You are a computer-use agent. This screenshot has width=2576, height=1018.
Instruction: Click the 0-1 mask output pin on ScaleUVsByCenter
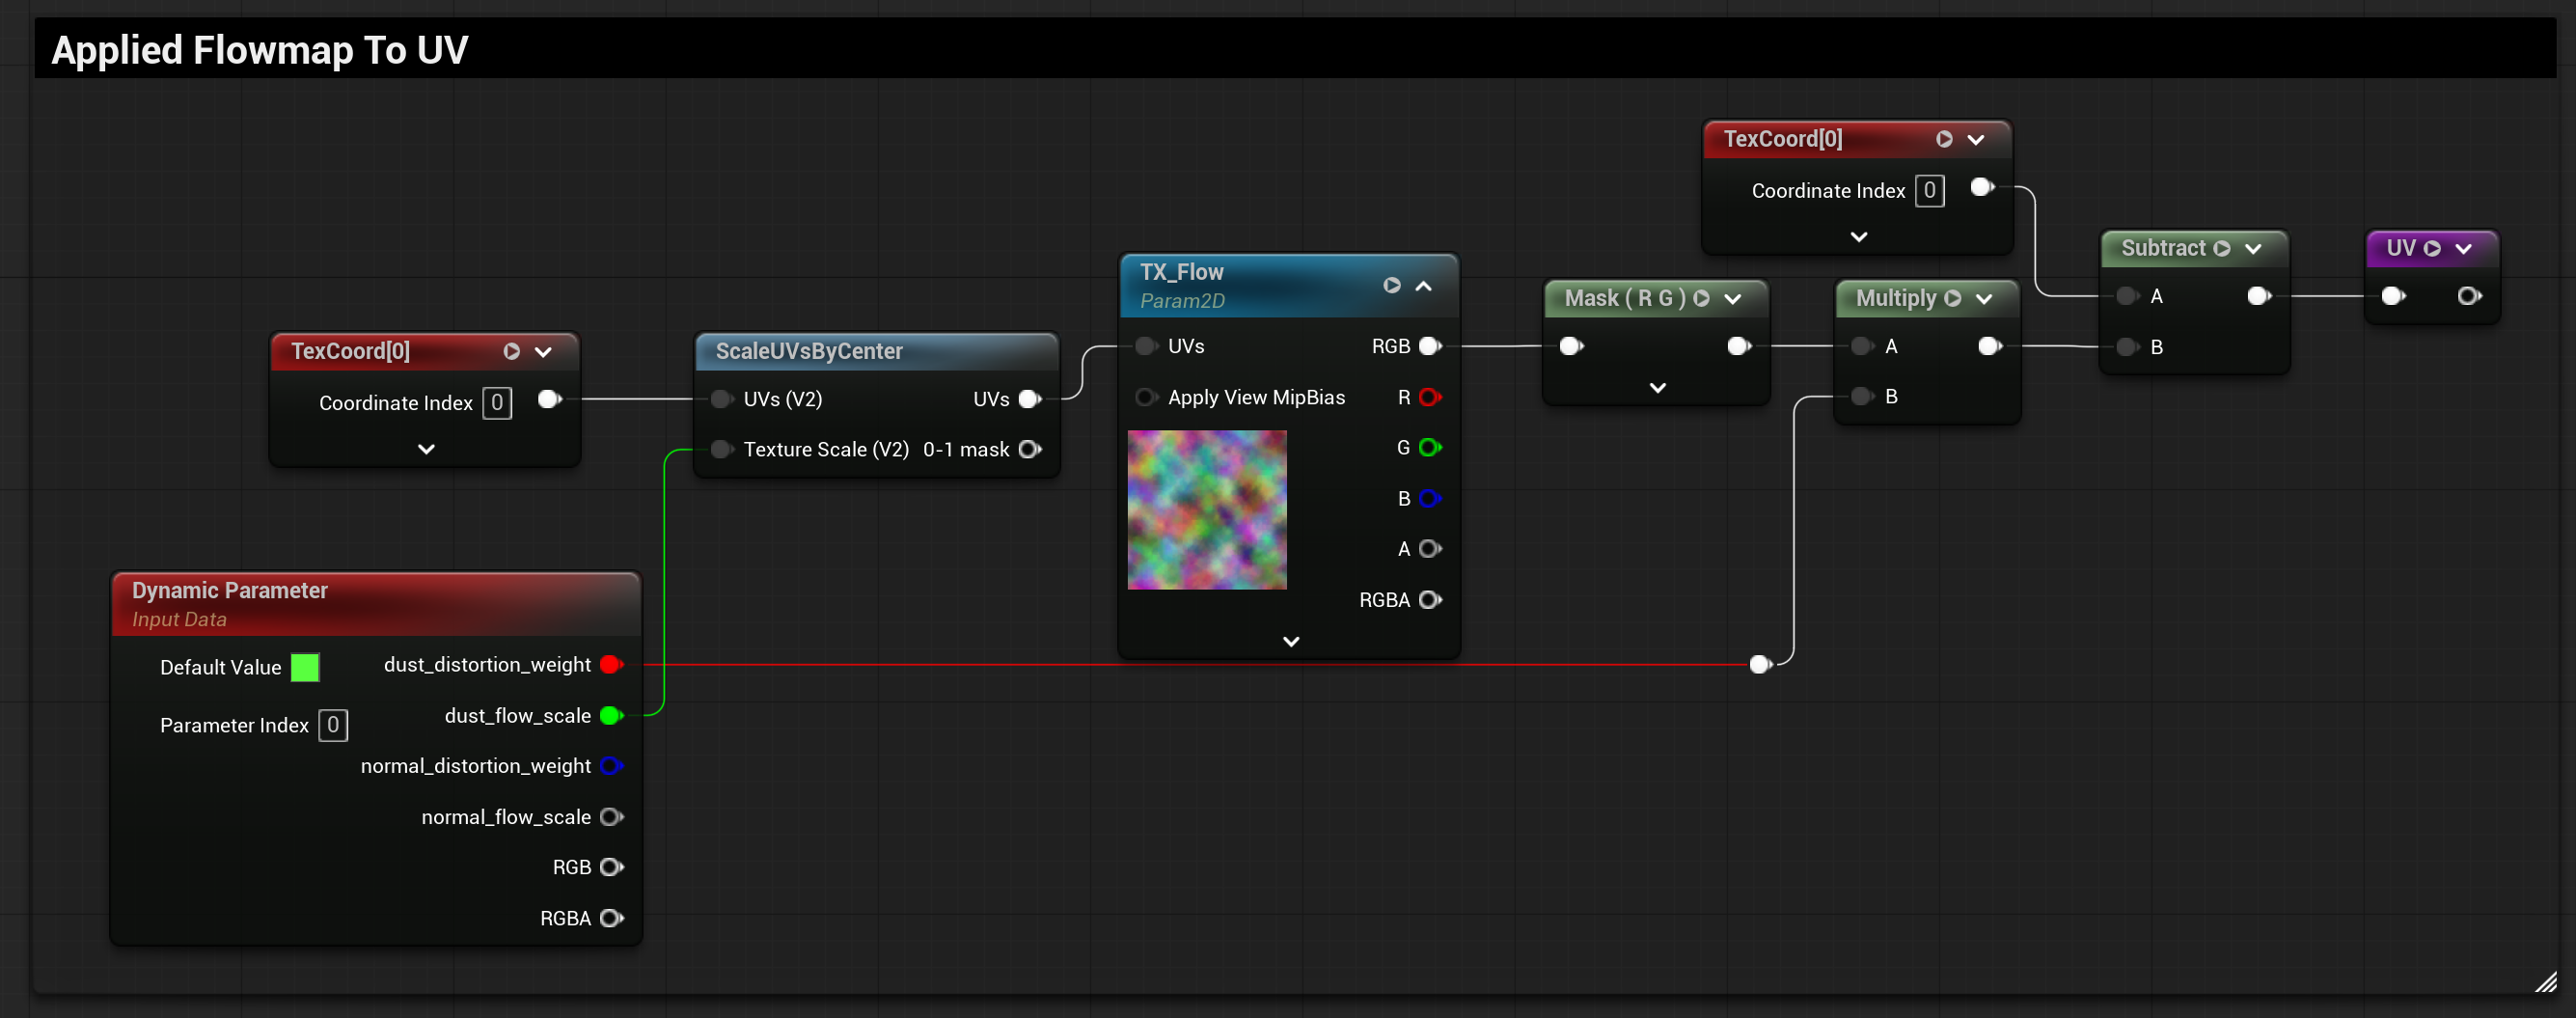pyautogui.click(x=1029, y=449)
